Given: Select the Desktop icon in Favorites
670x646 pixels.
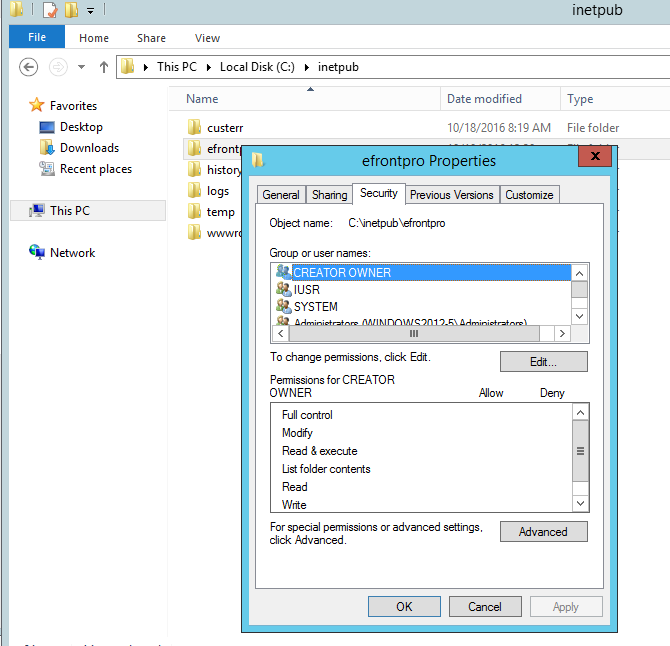Looking at the screenshot, I should pyautogui.click(x=47, y=127).
